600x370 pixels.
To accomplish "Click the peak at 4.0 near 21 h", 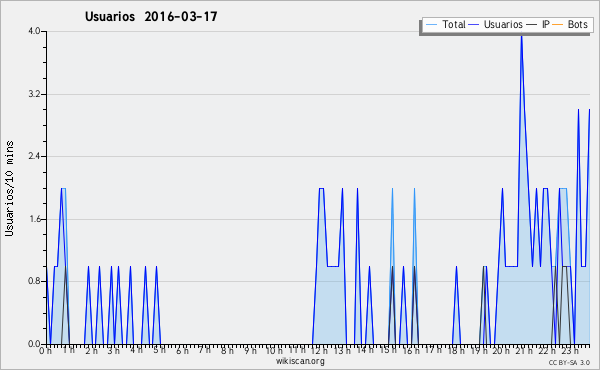I will [521, 36].
